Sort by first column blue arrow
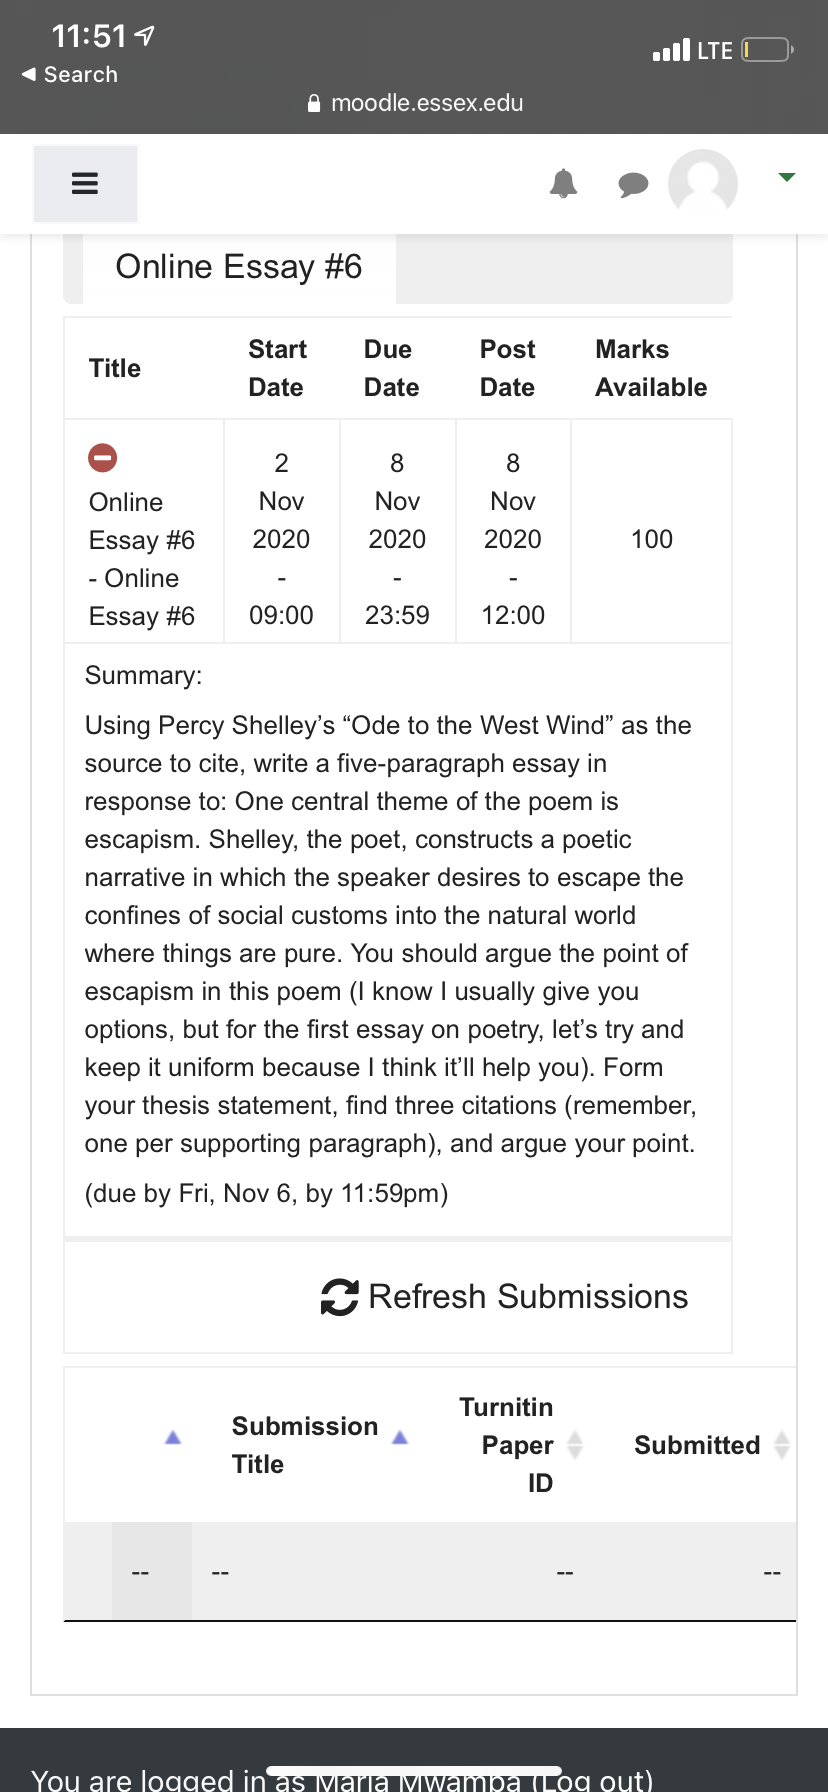 click(x=173, y=1437)
